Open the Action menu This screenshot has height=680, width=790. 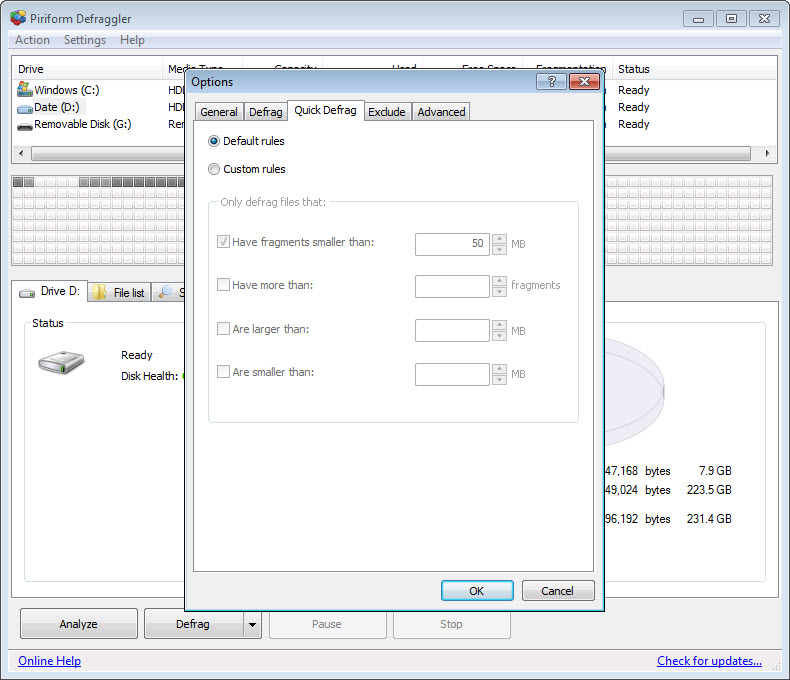(32, 40)
